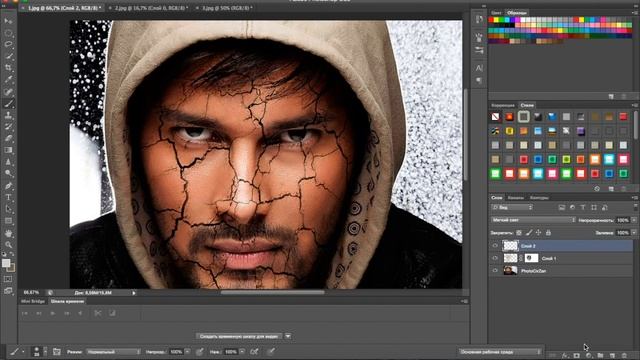
Task: Create a new layer
Action: pos(612,356)
